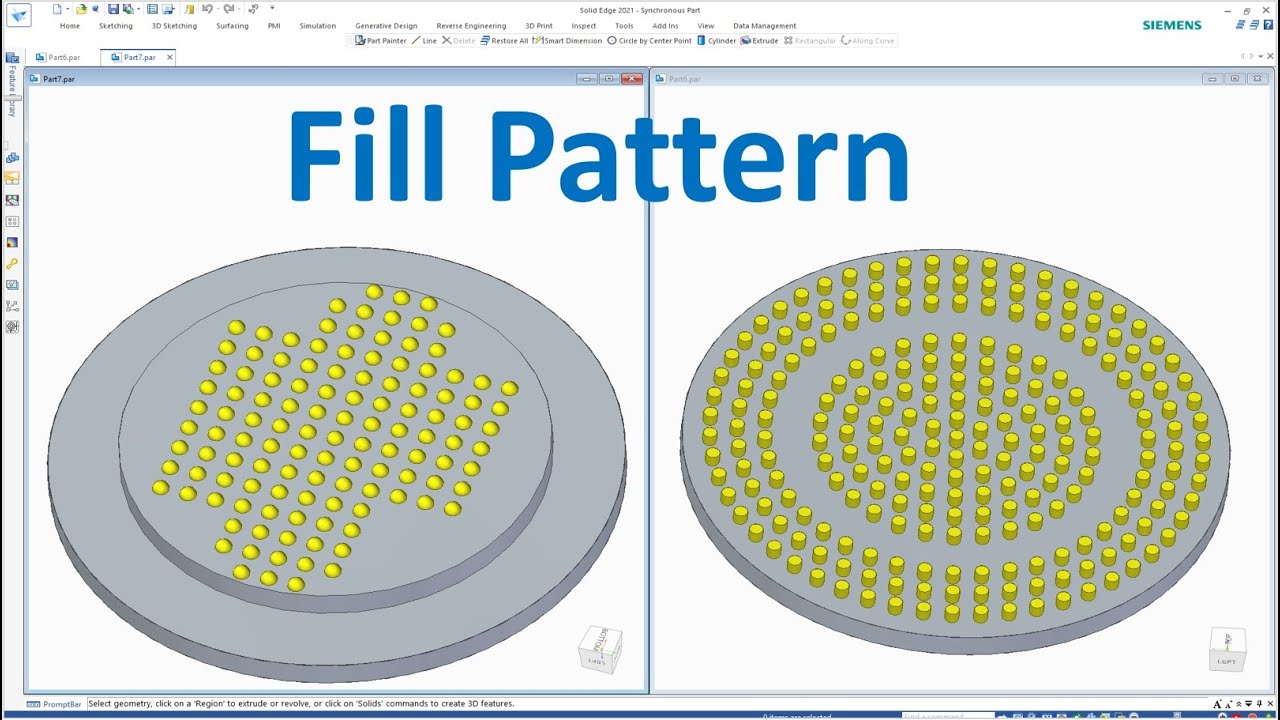The width and height of the screenshot is (1280, 720).
Task: Click the Redo arrow icon
Action: [x=229, y=9]
